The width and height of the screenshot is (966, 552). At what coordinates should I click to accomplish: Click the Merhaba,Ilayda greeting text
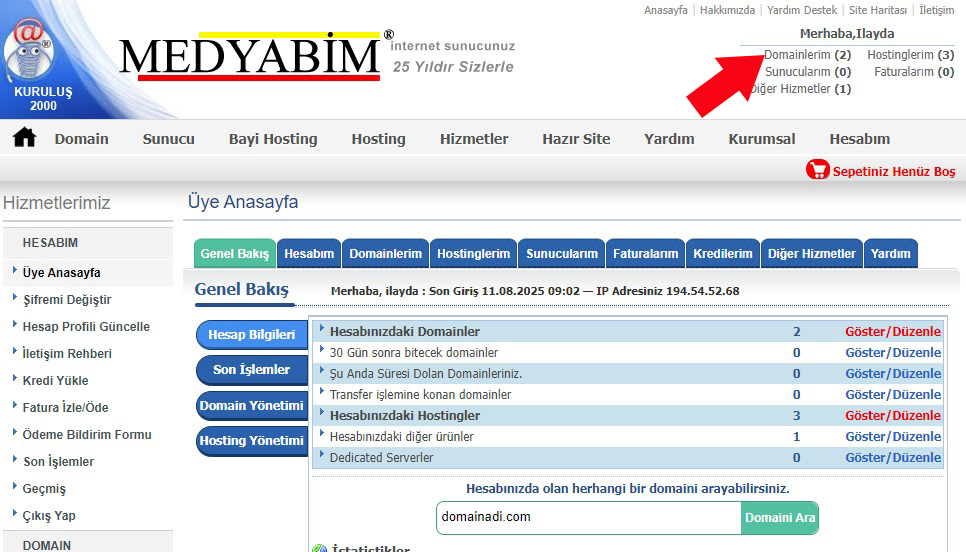[847, 33]
